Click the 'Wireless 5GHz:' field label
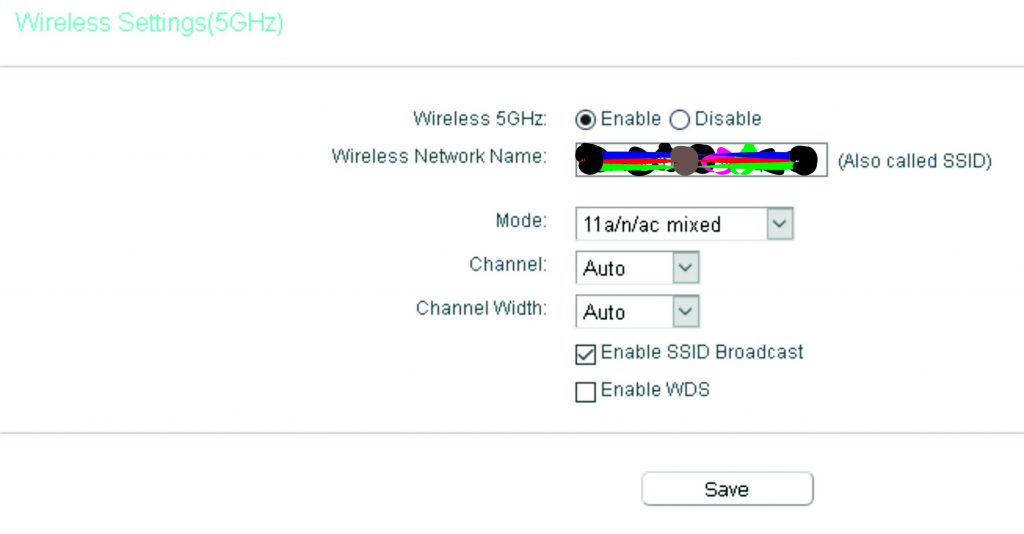The height and width of the screenshot is (534, 1024). point(480,119)
